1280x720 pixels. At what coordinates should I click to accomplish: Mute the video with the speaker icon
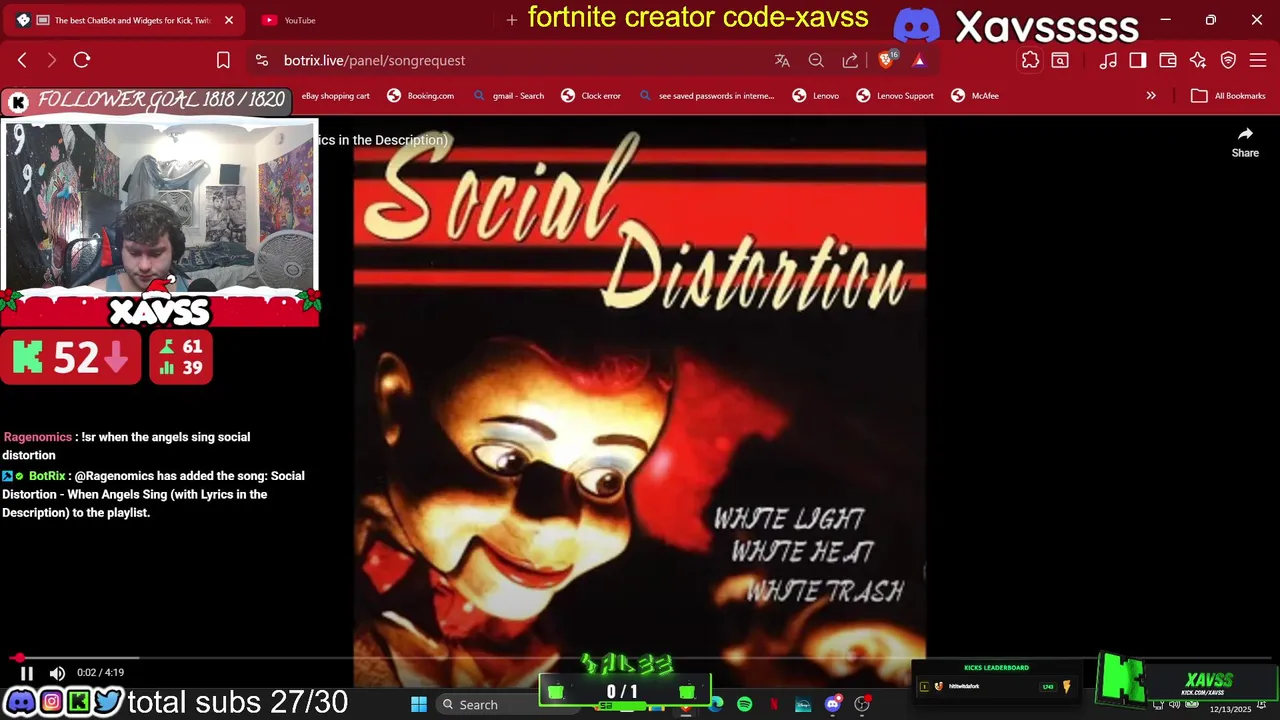point(57,674)
